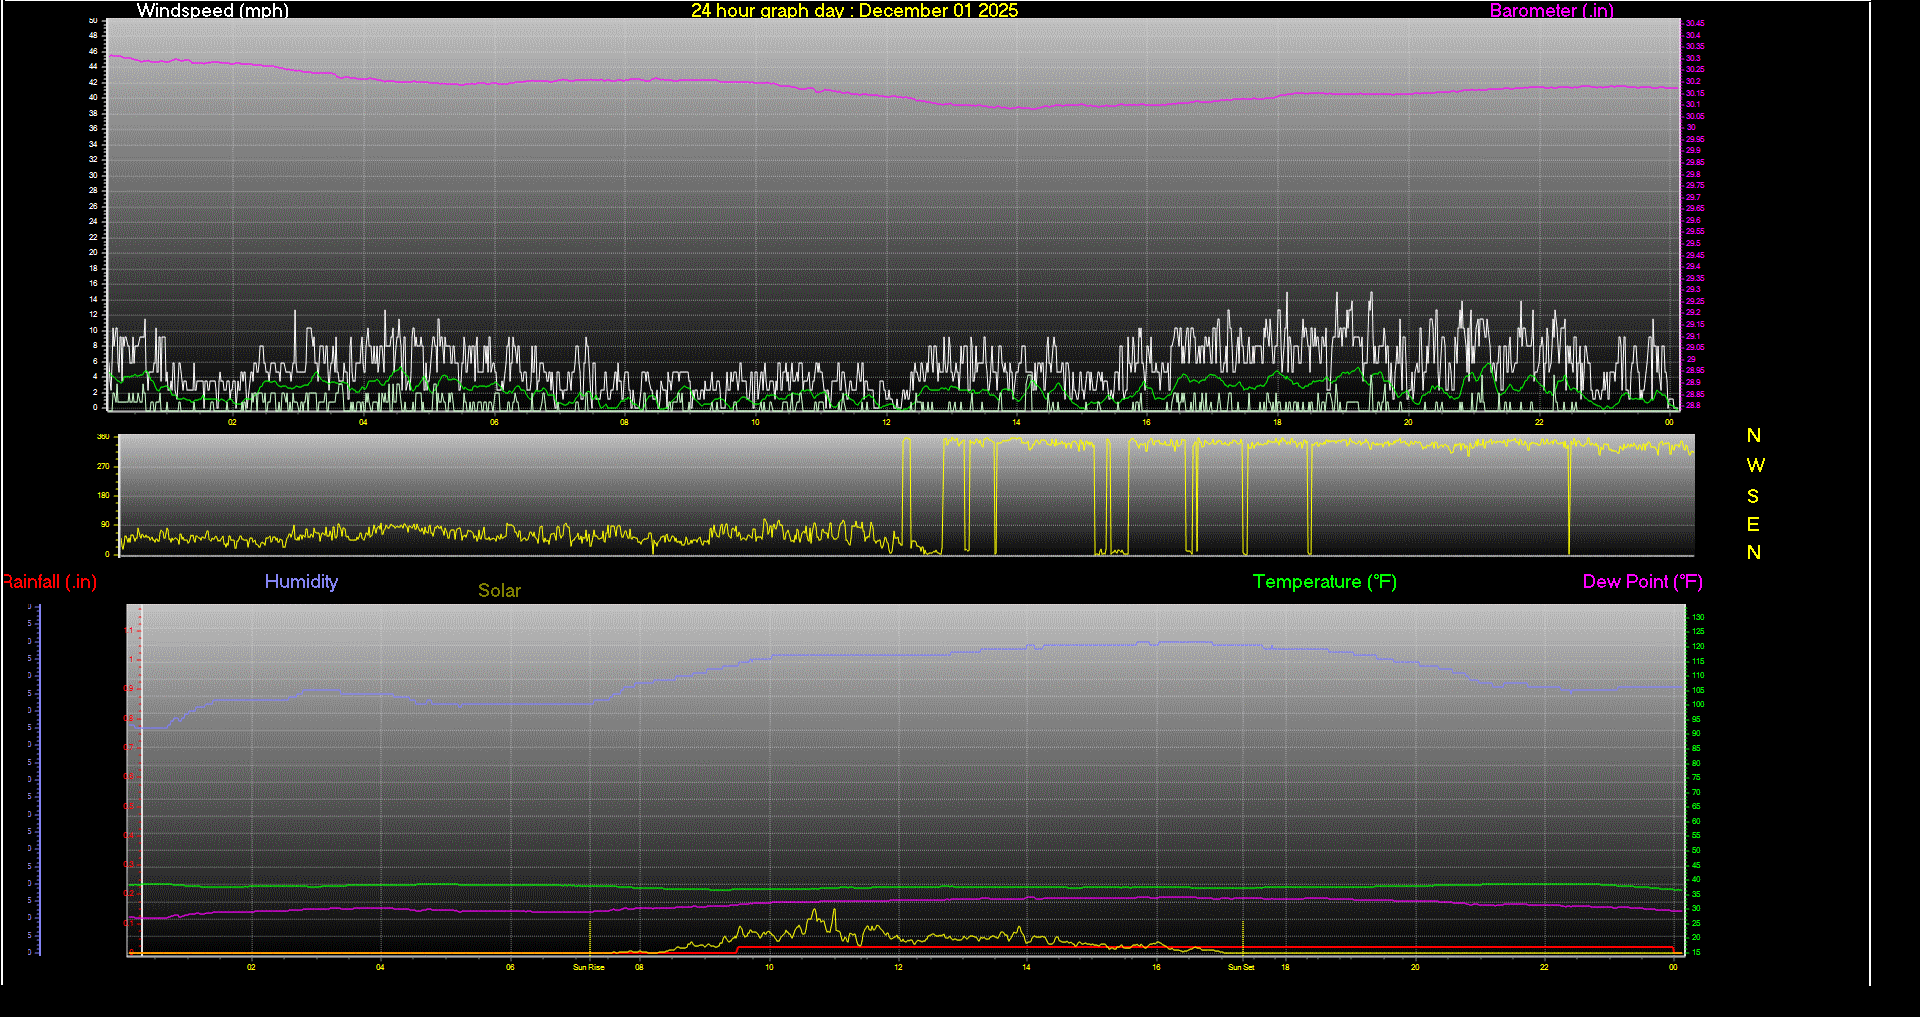Click the Dew Point (°F) legend label

tap(1642, 581)
